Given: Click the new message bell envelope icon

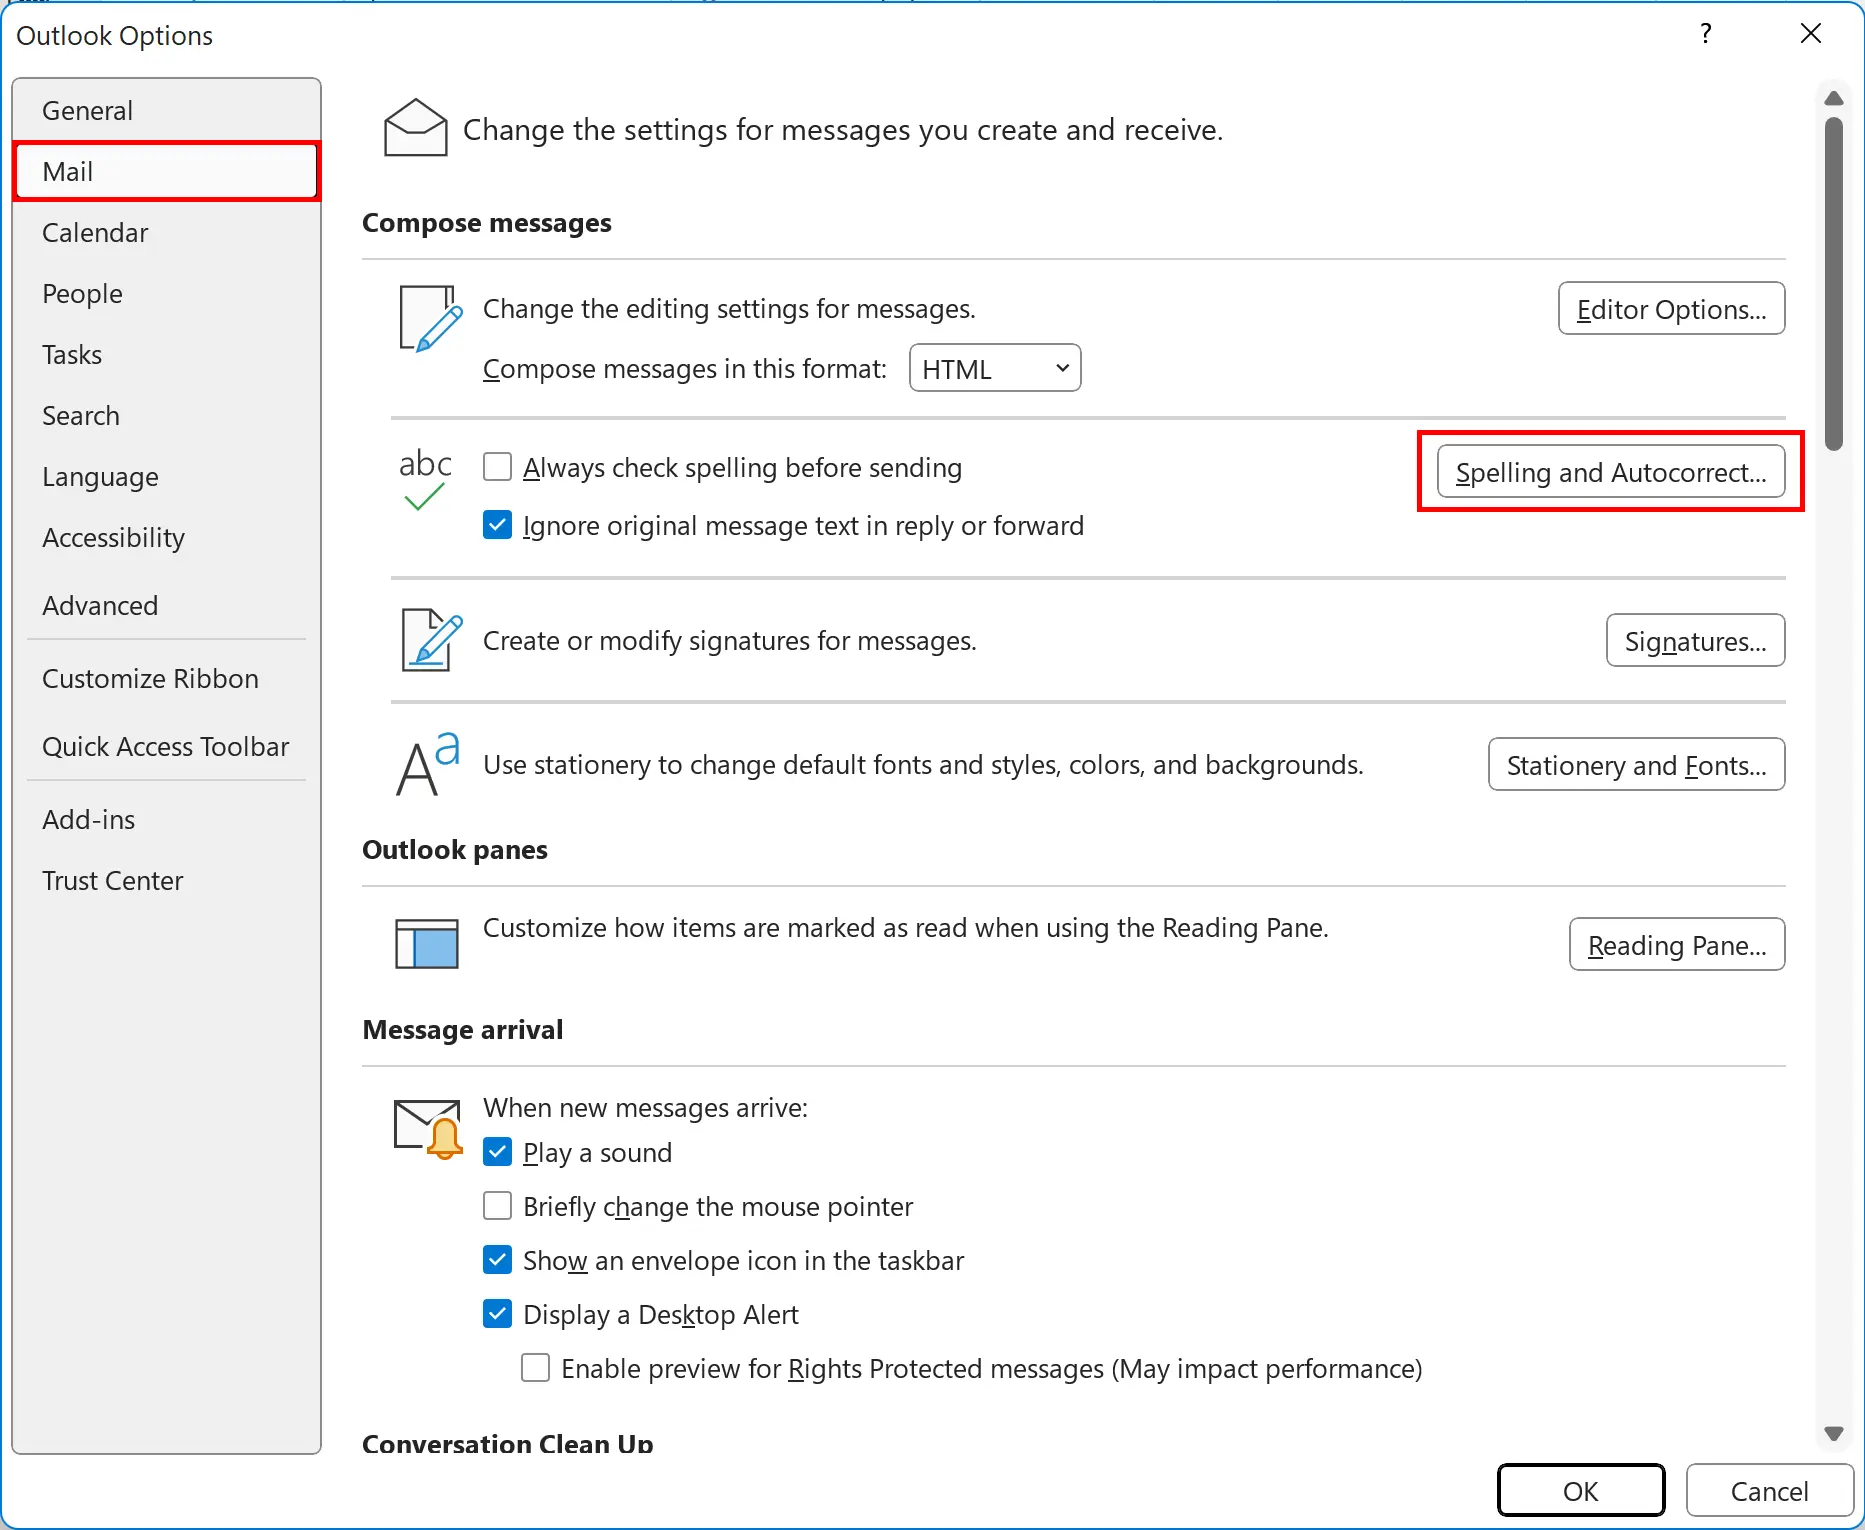Looking at the screenshot, I should point(428,1128).
